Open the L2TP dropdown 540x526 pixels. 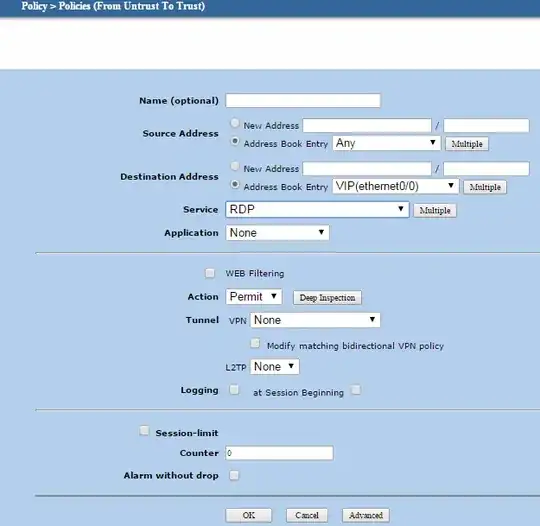pos(275,367)
